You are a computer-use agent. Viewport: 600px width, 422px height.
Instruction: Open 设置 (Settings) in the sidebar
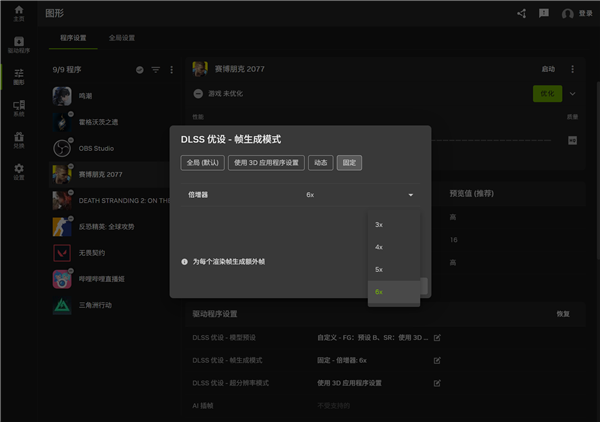tap(18, 171)
